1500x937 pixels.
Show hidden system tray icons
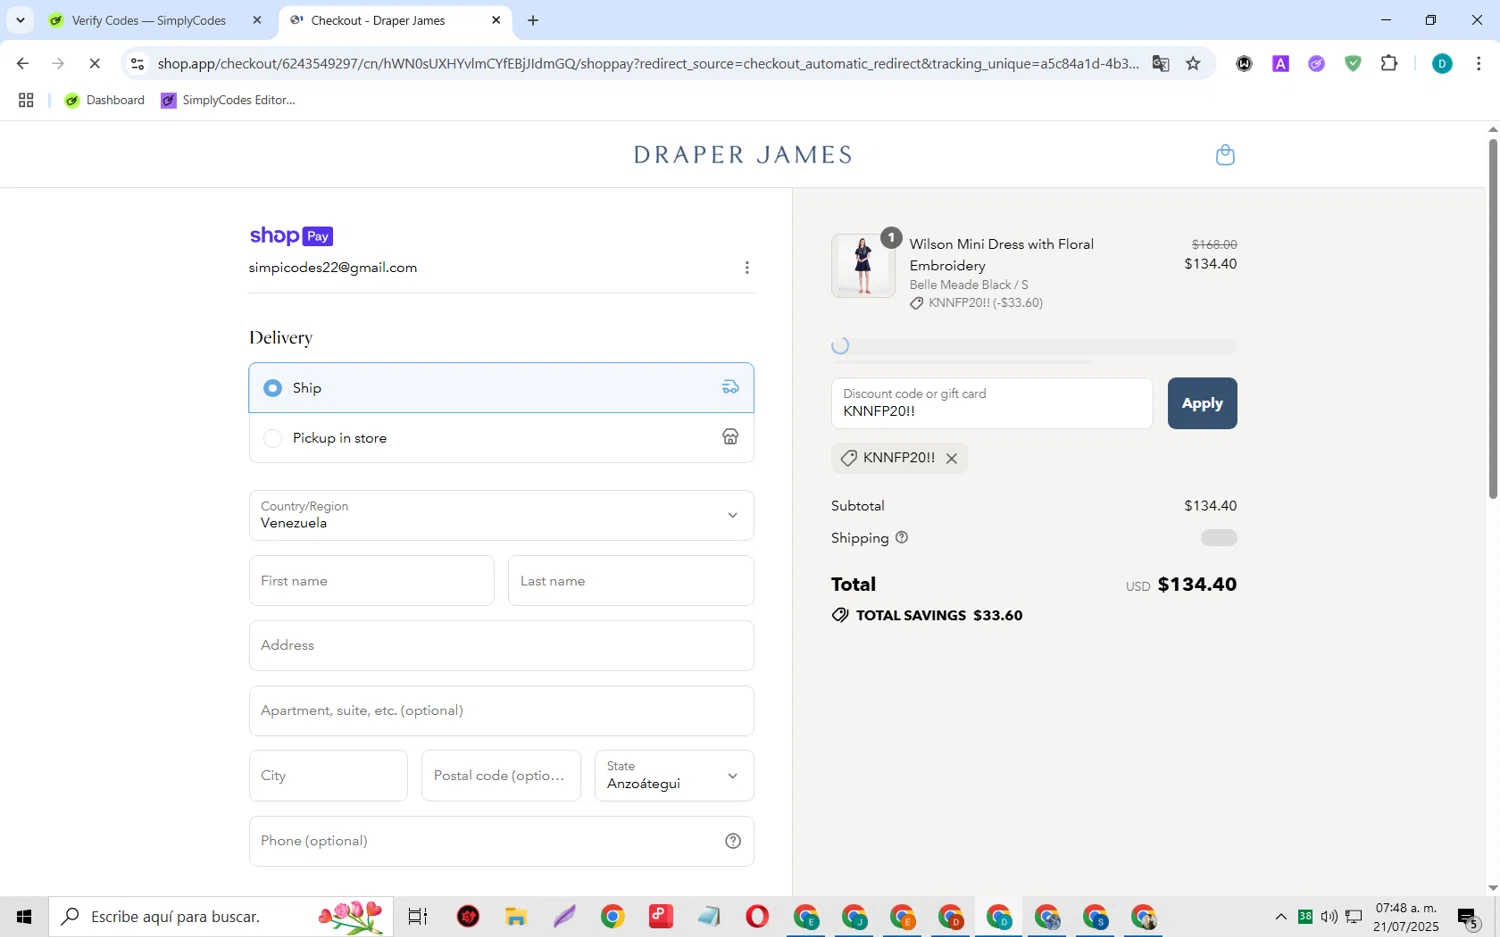click(x=1281, y=916)
